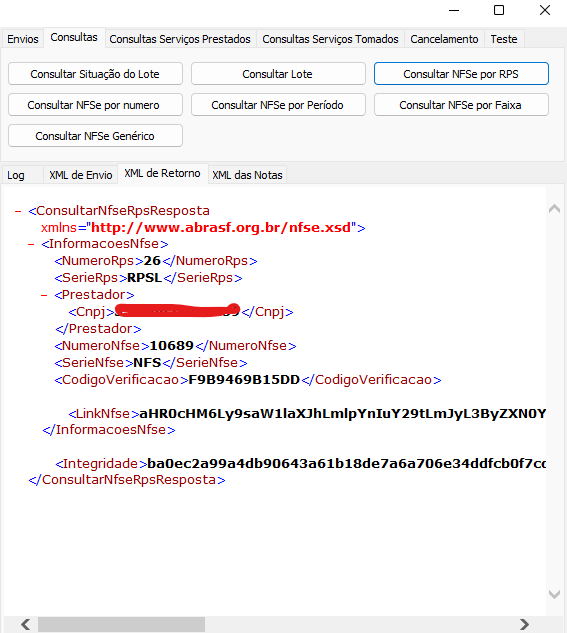Viewport: 567px width, 633px height.
Task: Click the CodigoVerificacao value F9B9469B15DD
Action: coord(244,379)
